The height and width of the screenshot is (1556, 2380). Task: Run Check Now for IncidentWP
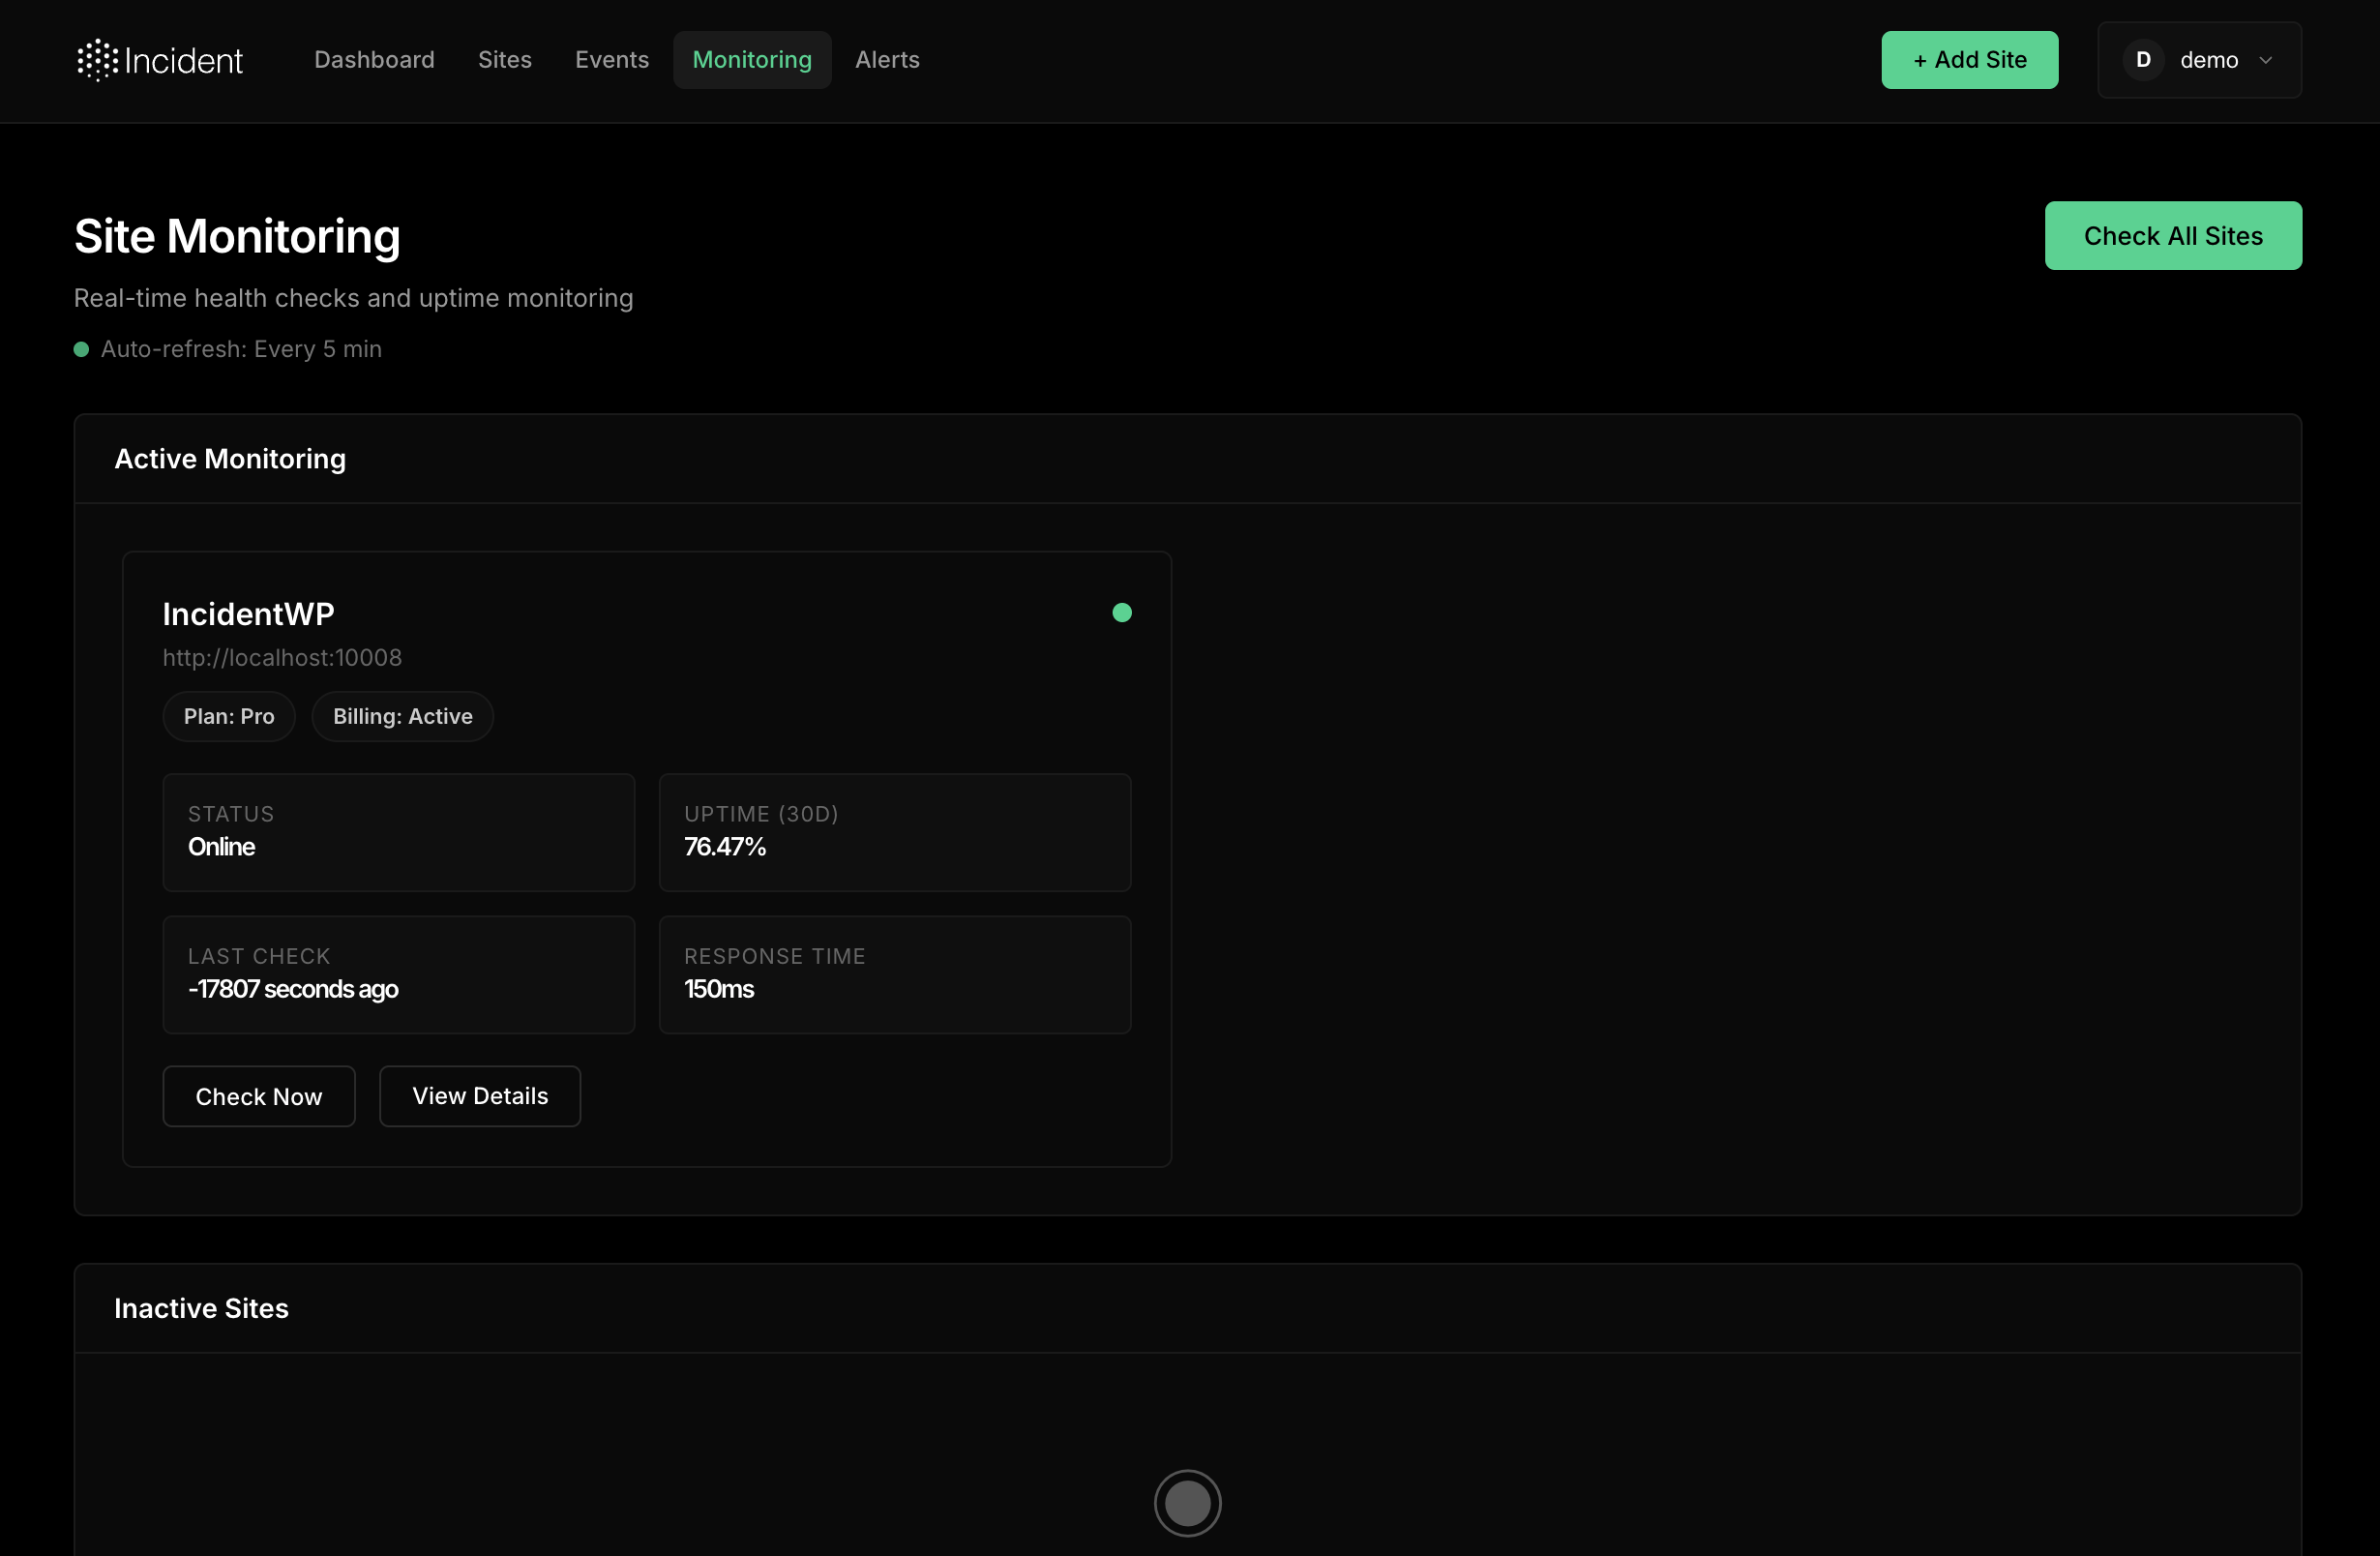(258, 1096)
